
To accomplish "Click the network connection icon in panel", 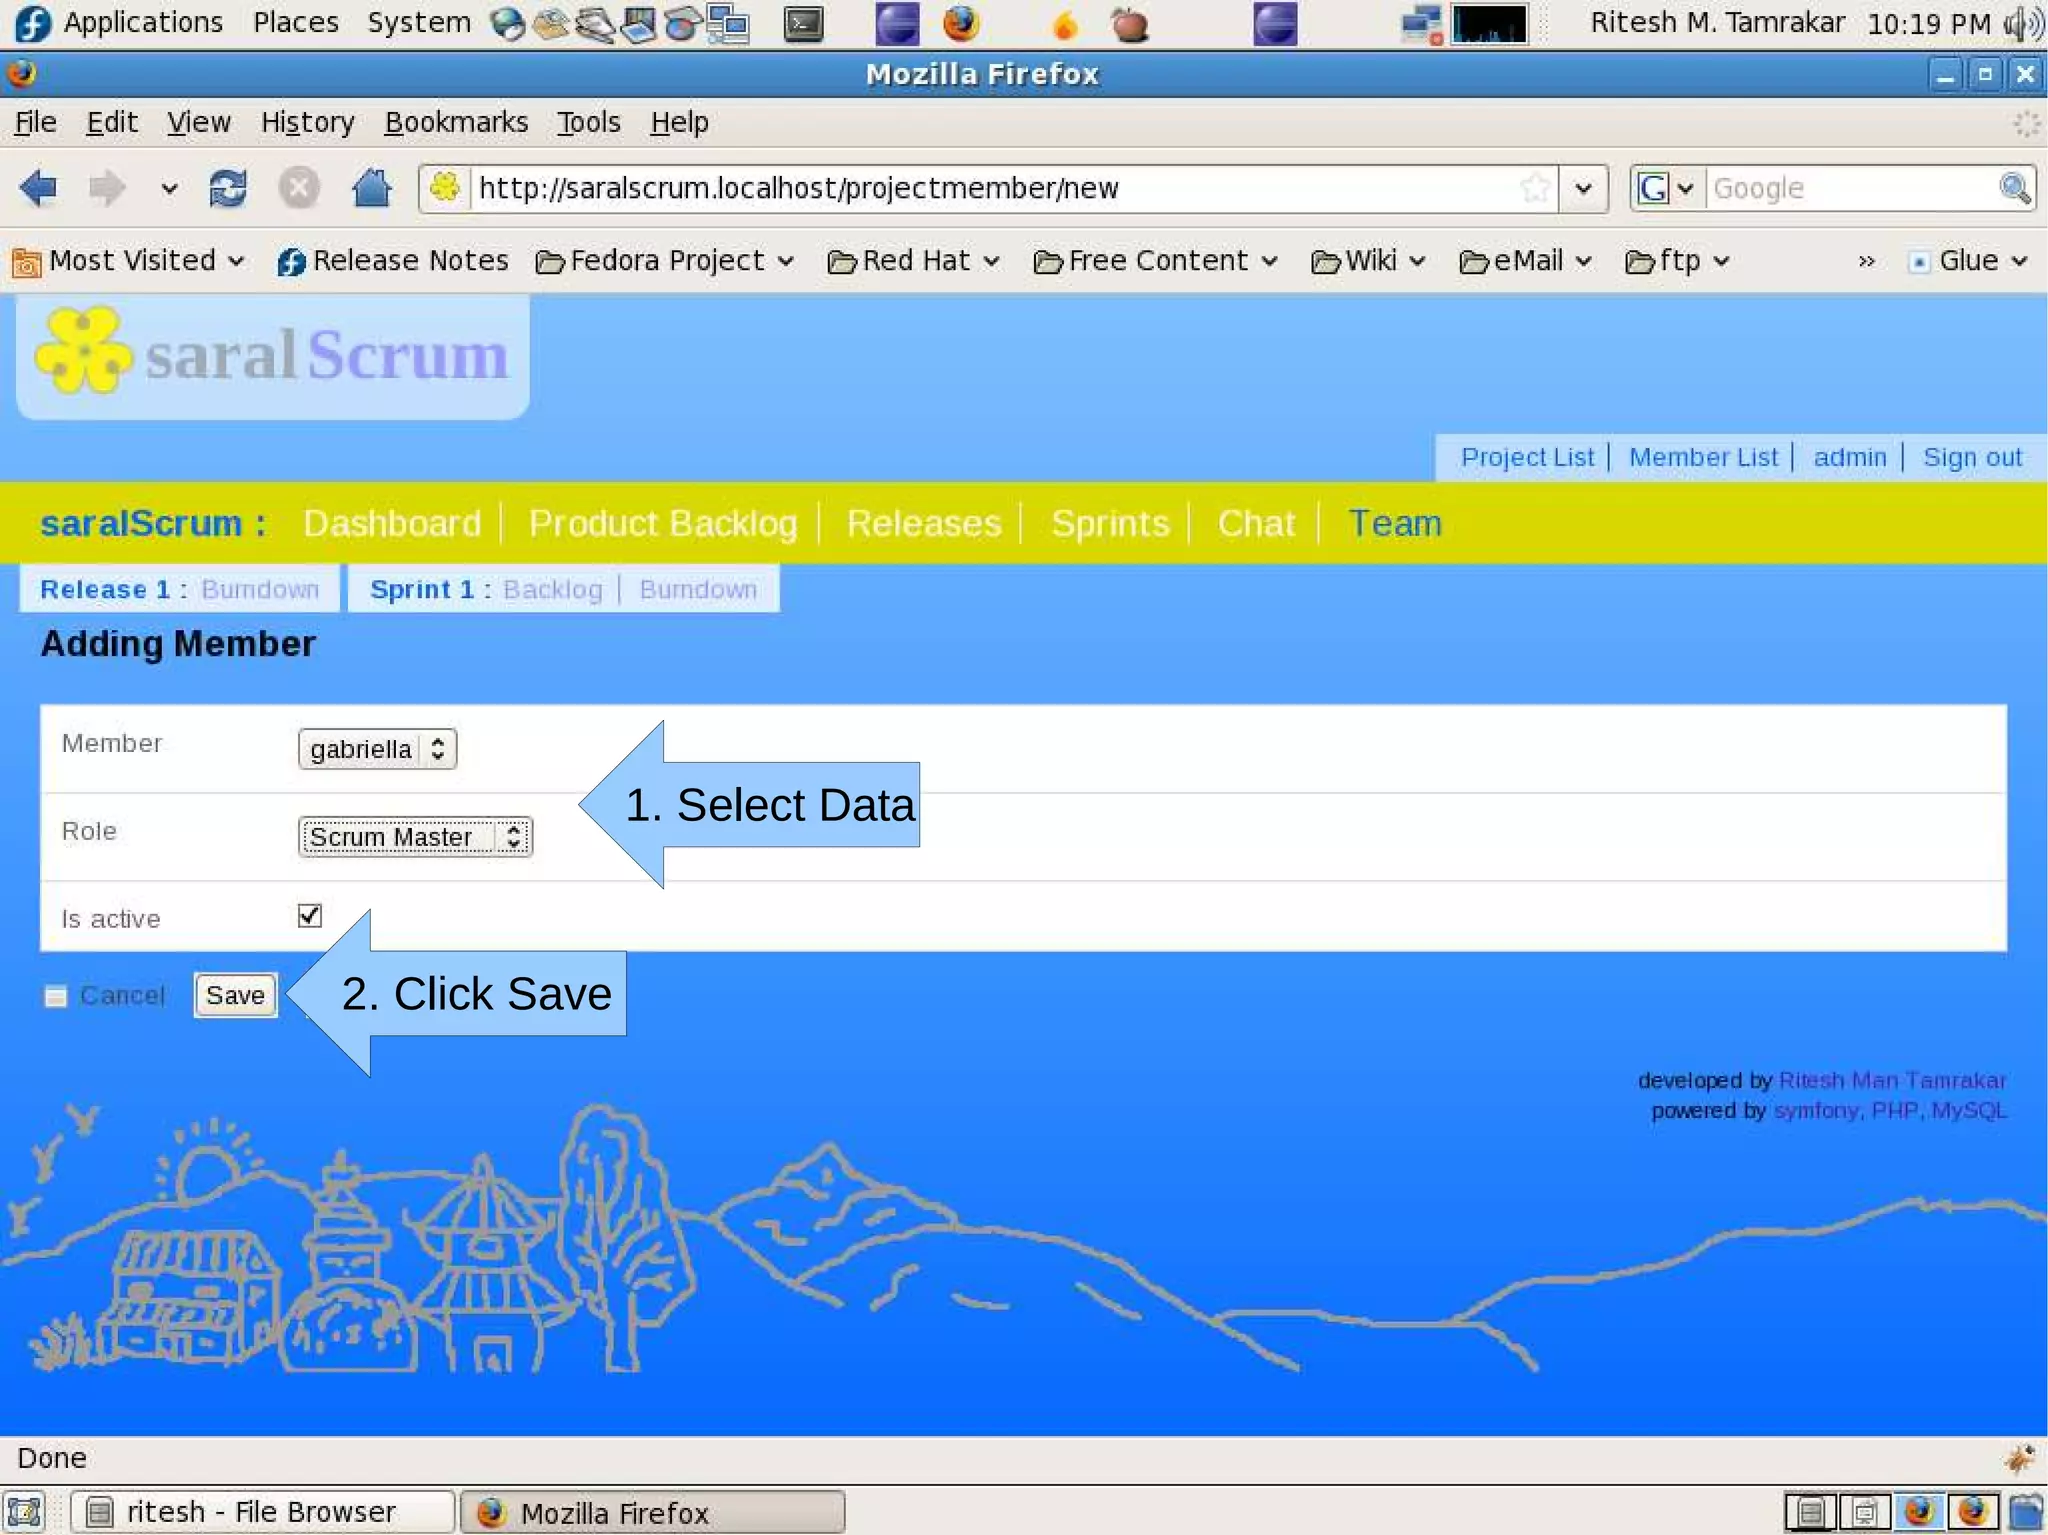I will click(x=1421, y=25).
